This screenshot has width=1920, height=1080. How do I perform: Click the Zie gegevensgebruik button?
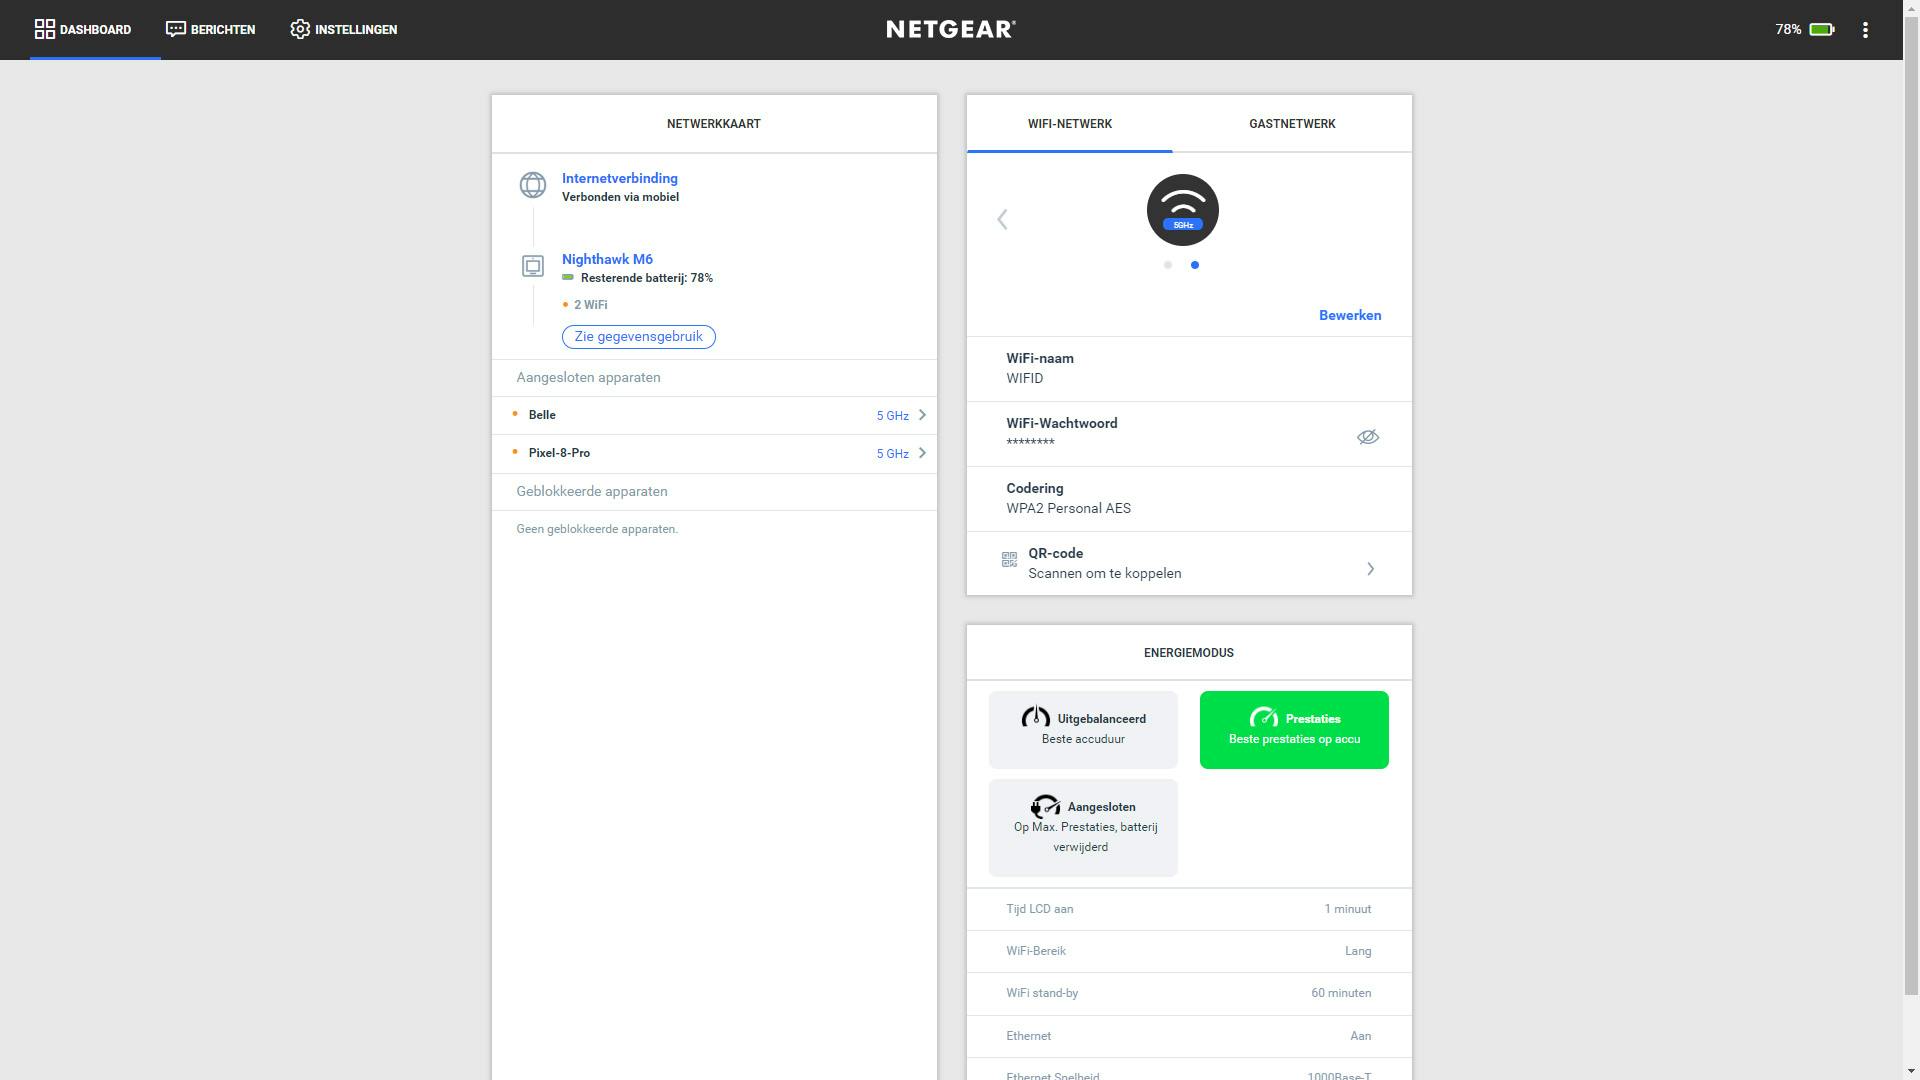click(638, 337)
